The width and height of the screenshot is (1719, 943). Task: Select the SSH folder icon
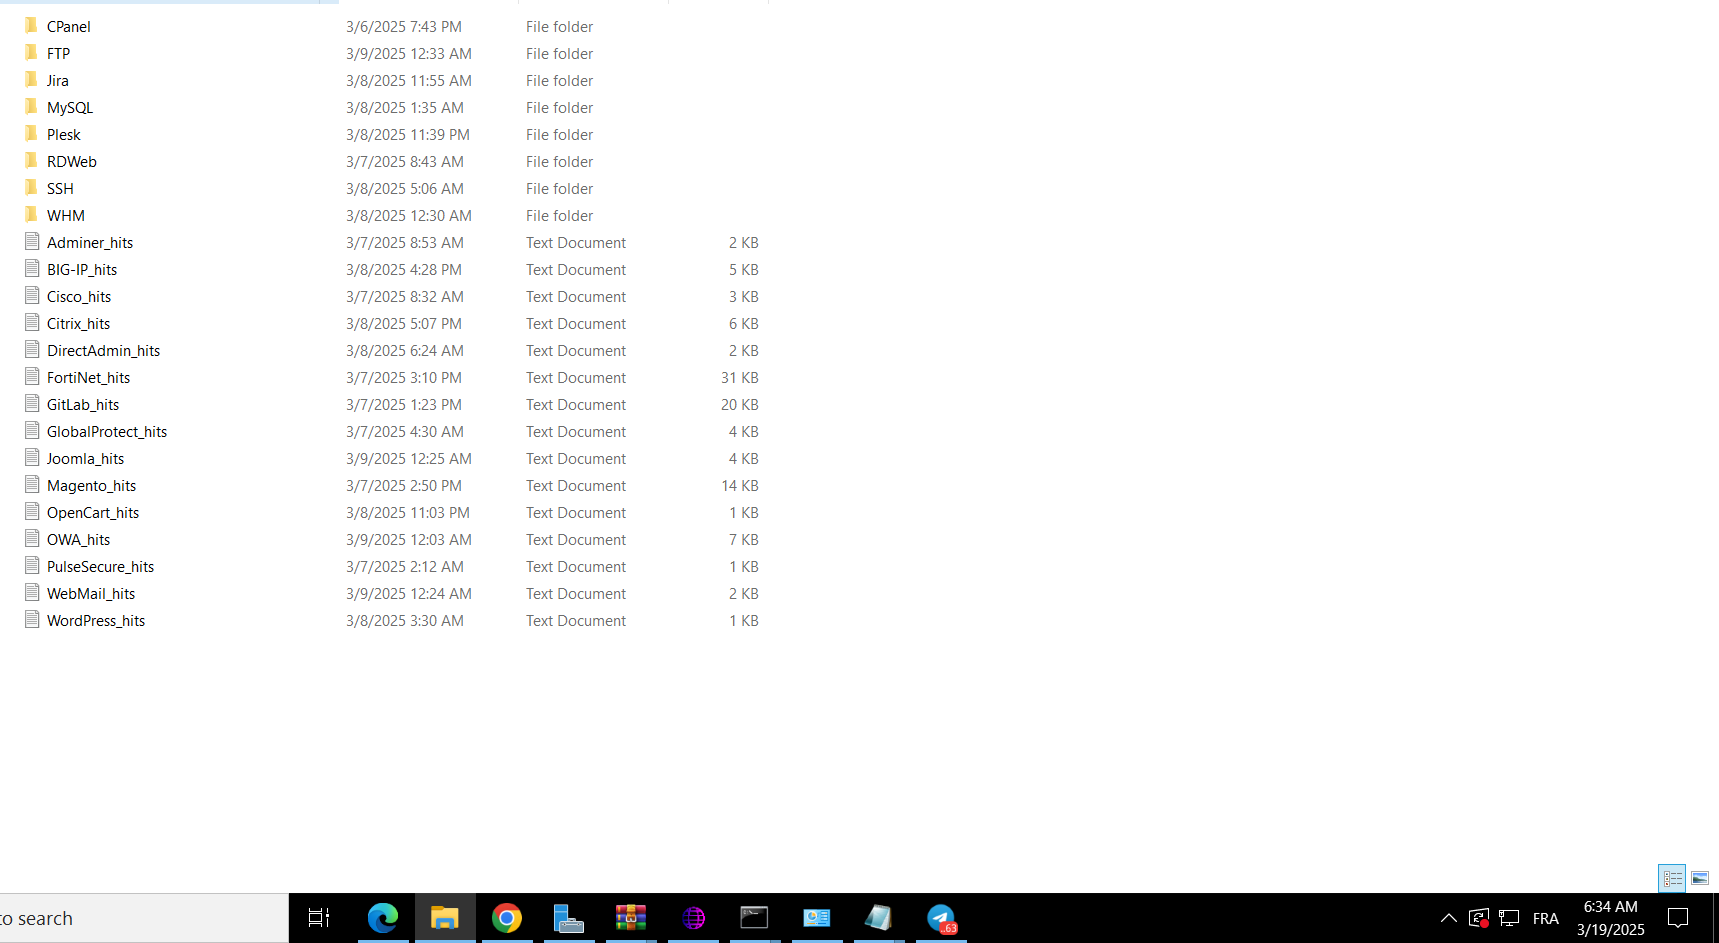(x=32, y=188)
